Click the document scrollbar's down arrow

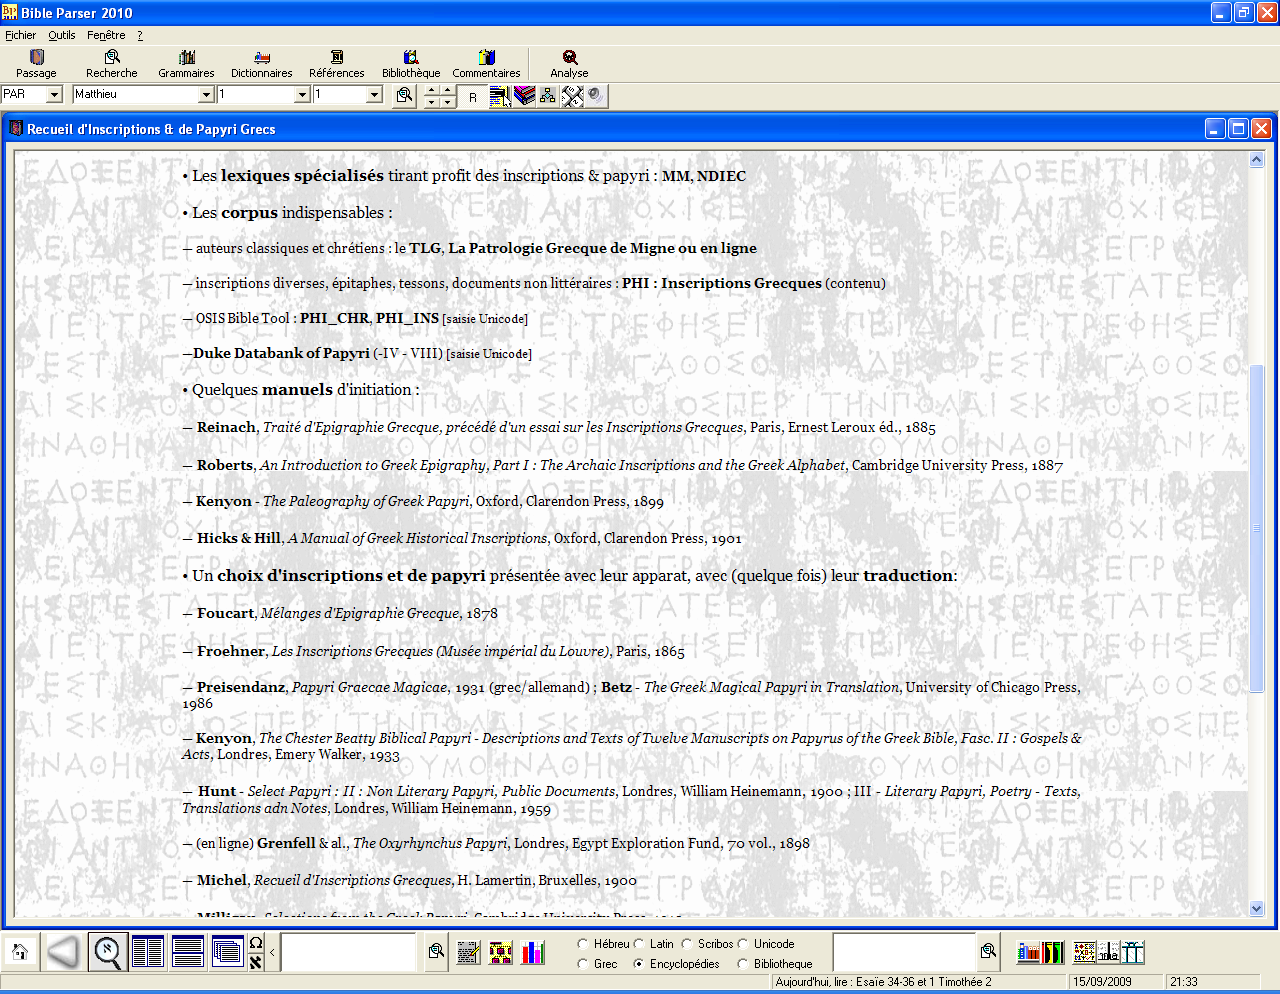click(x=1257, y=908)
